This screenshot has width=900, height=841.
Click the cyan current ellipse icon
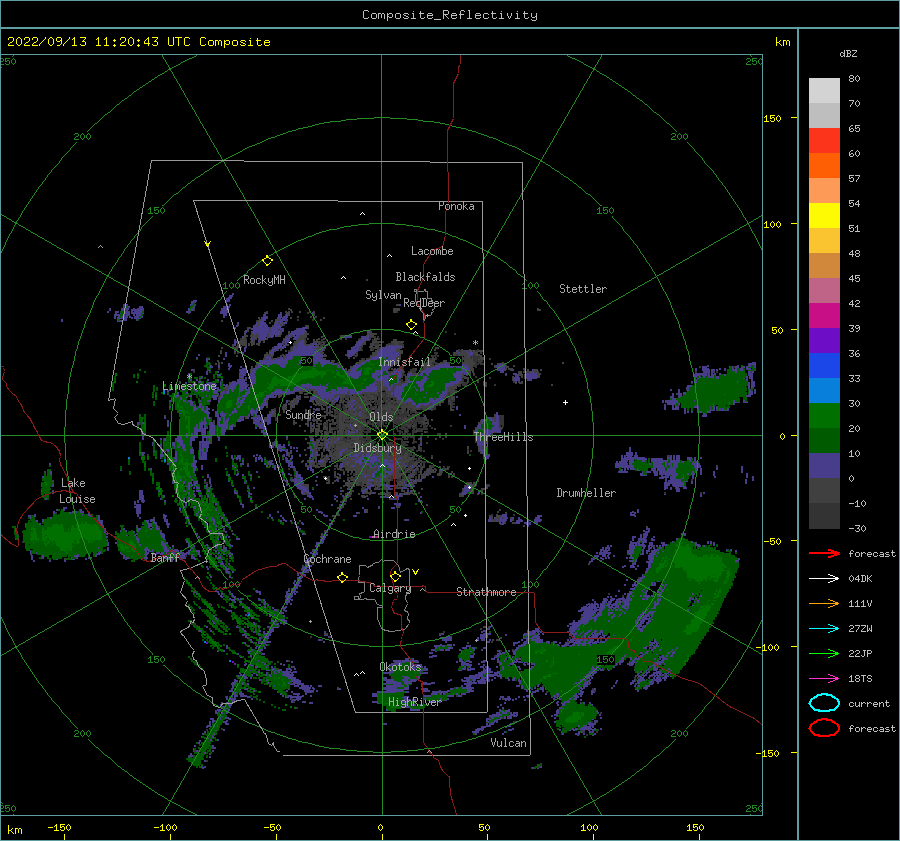coord(824,703)
